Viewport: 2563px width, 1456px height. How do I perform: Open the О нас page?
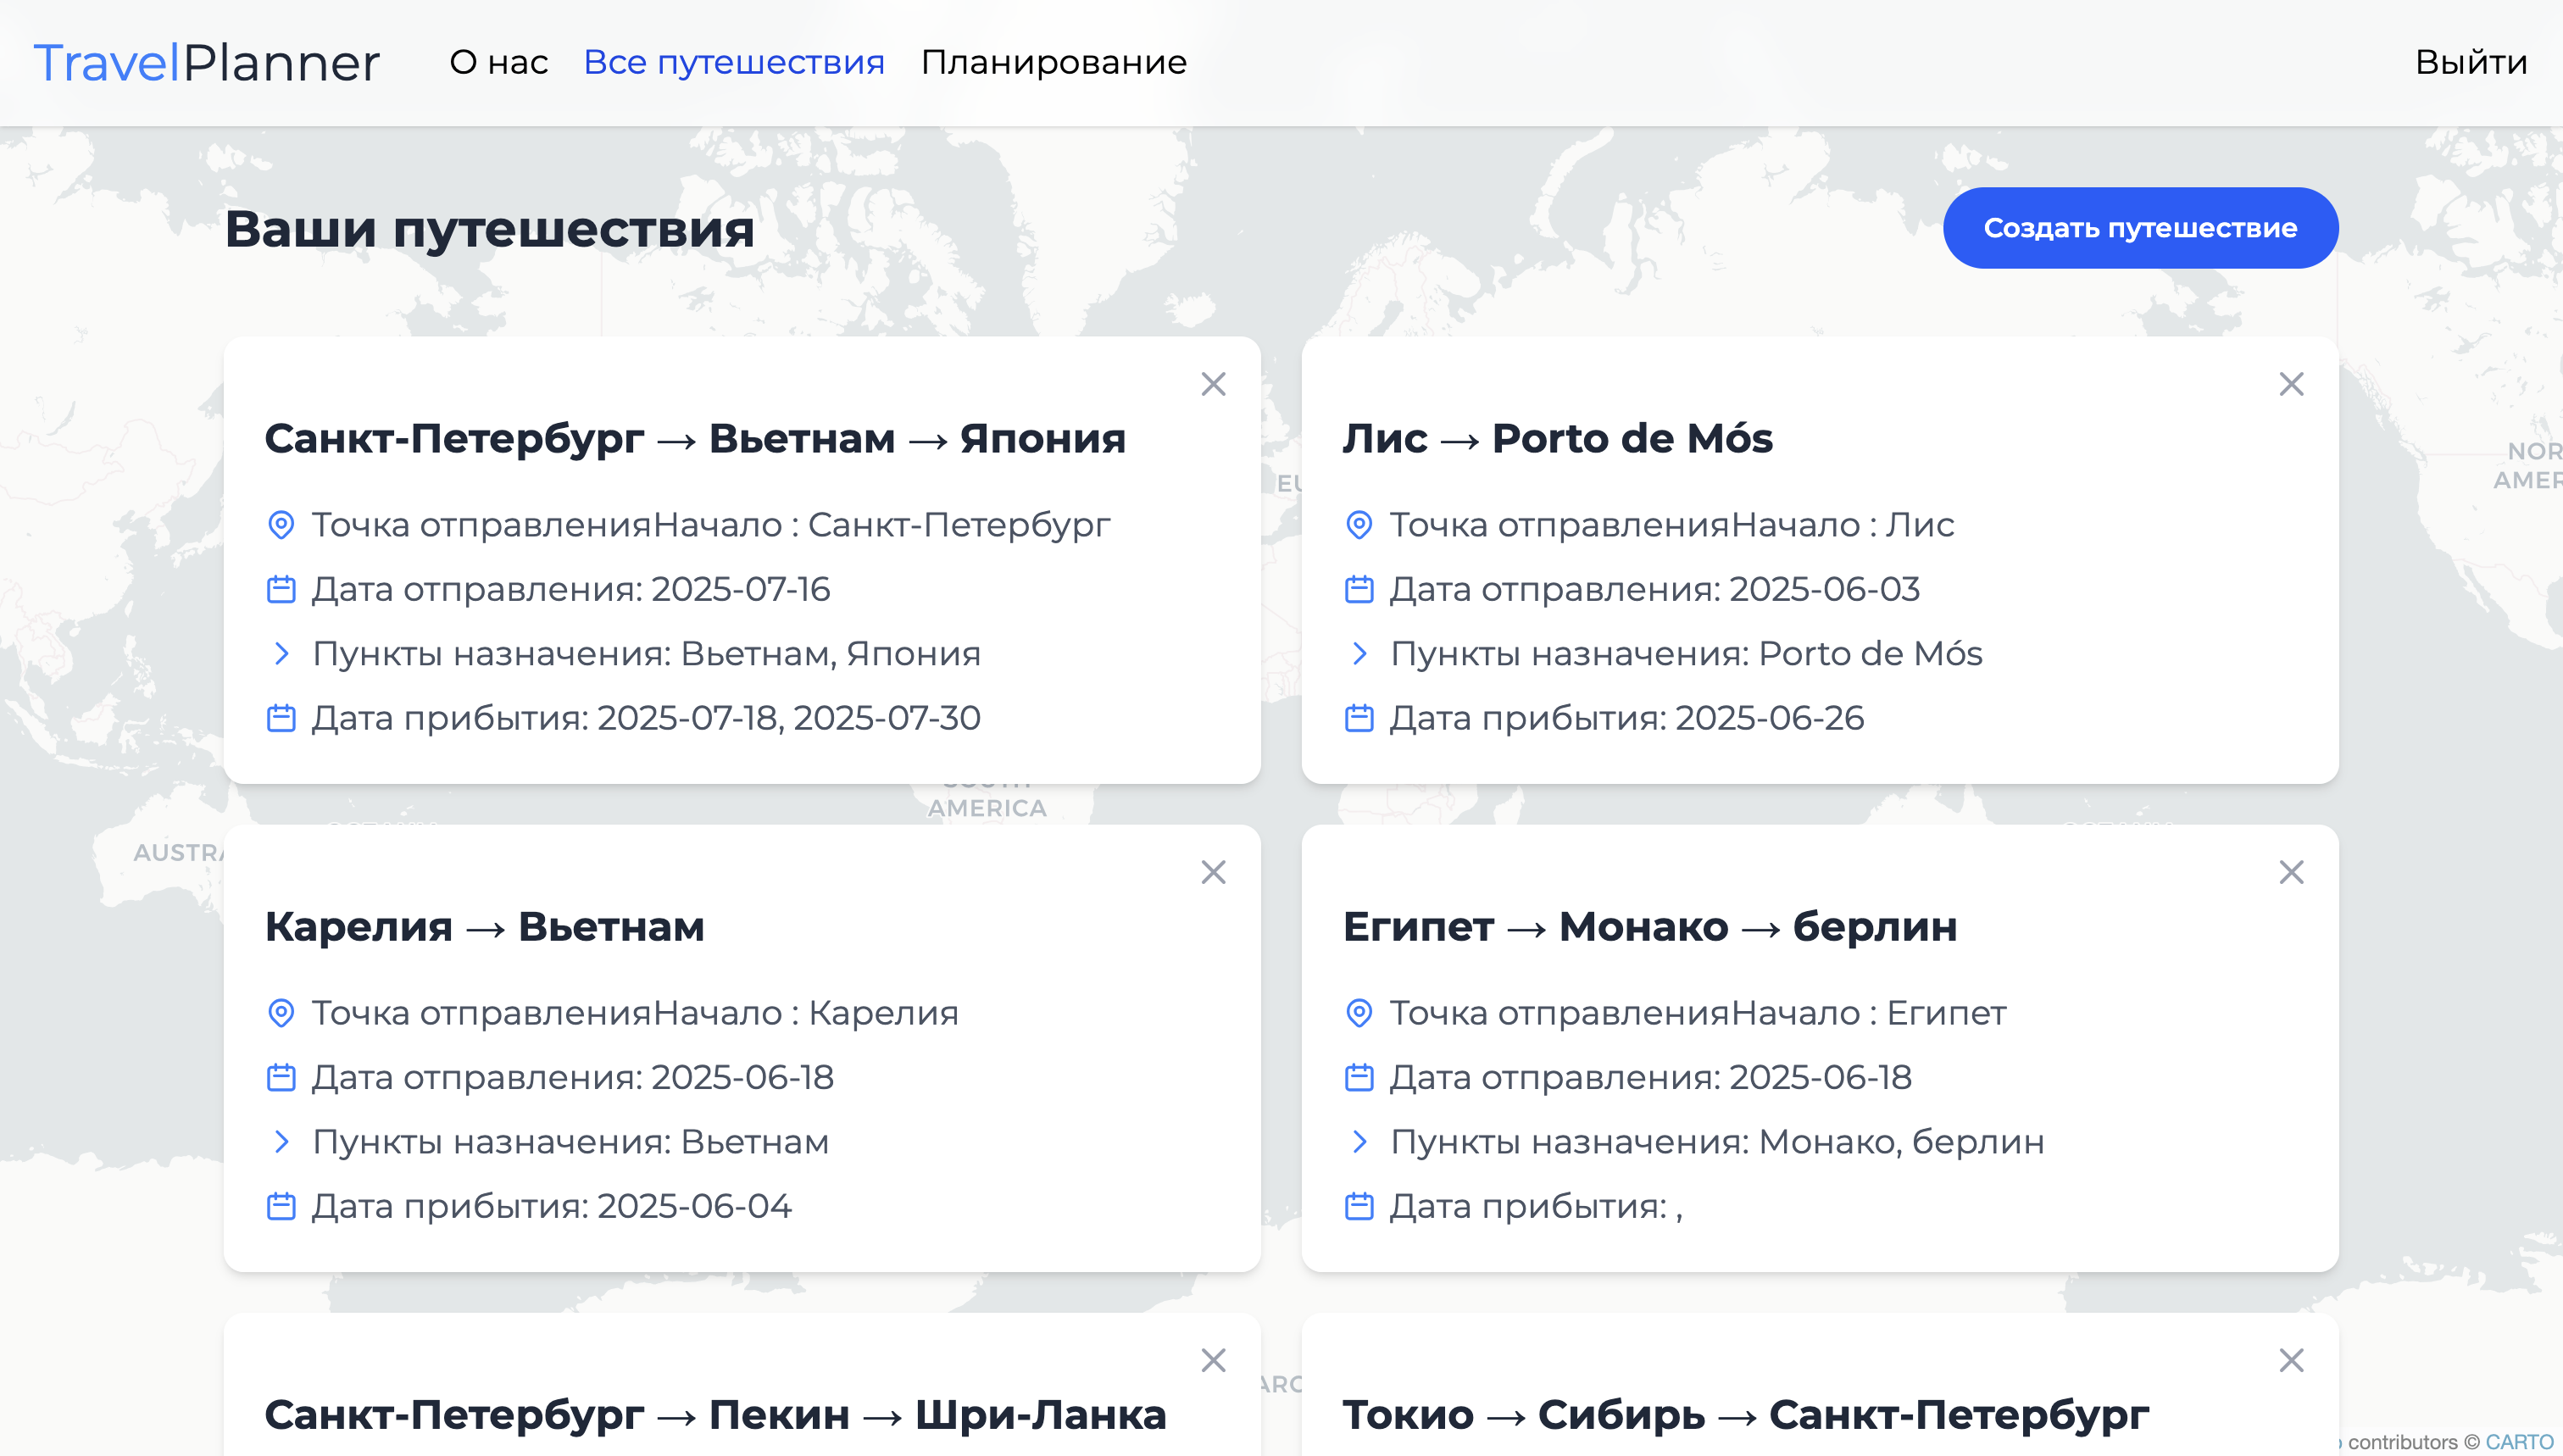(499, 62)
